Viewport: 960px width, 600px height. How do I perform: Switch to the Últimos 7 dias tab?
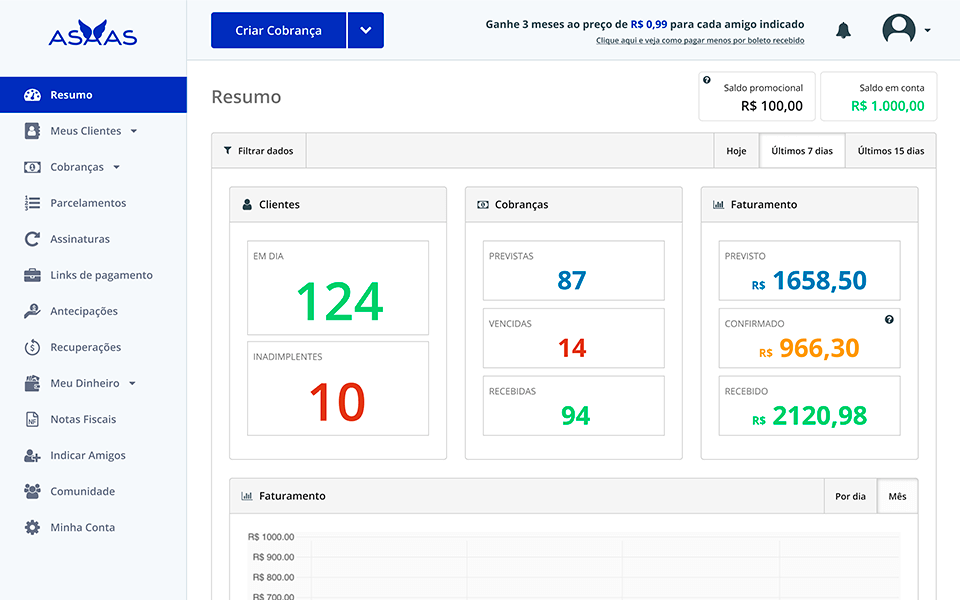click(801, 150)
